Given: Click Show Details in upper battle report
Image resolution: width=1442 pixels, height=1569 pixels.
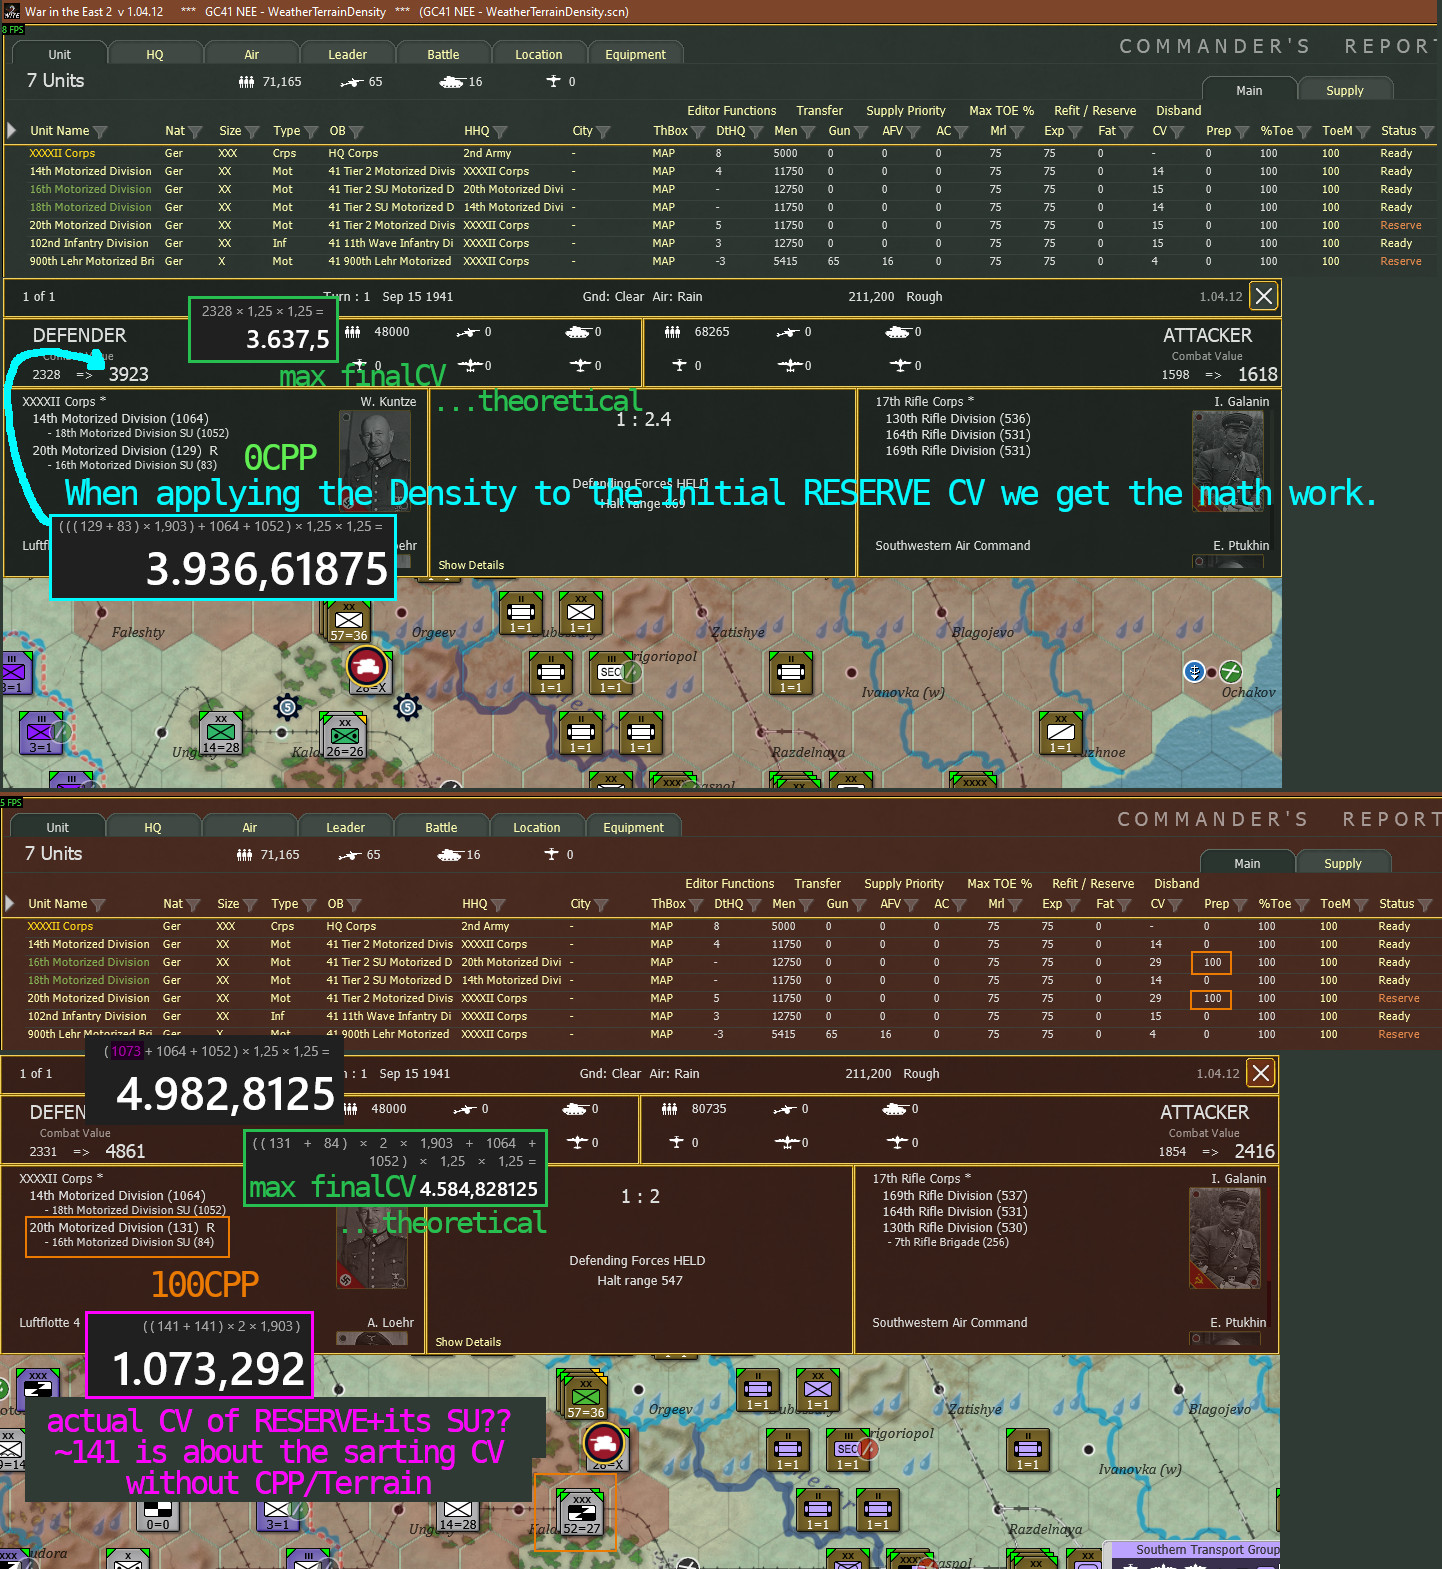Looking at the screenshot, I should click(471, 565).
